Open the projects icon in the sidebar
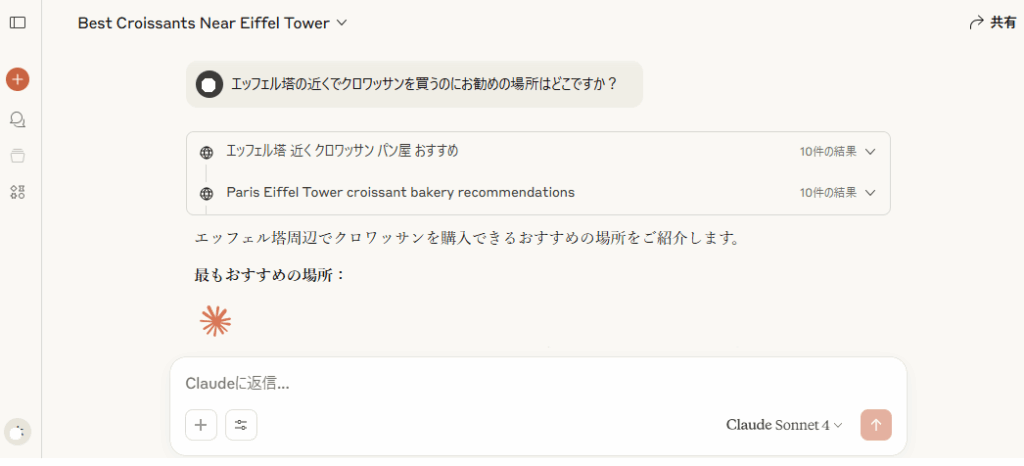 click(18, 155)
